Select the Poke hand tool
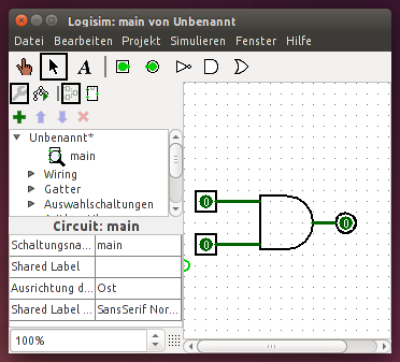Image resolution: width=400 pixels, height=362 pixels. pos(24,67)
